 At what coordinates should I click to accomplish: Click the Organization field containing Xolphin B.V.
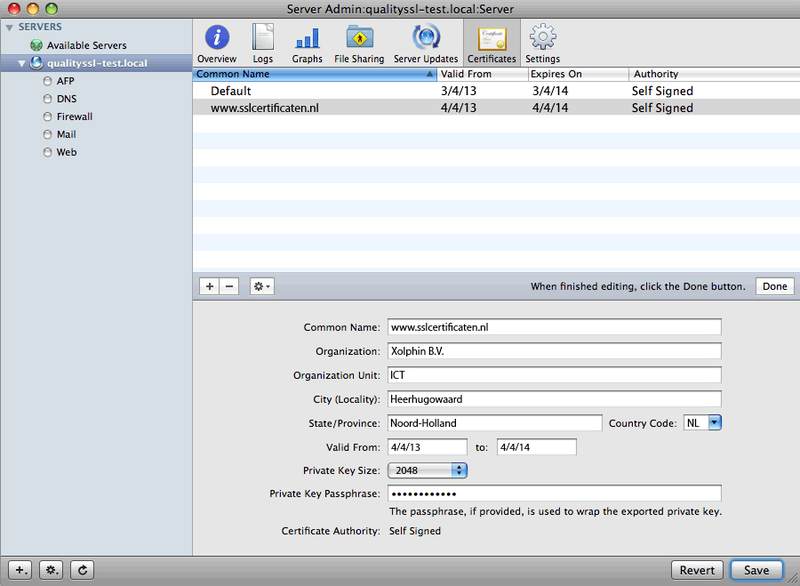[x=555, y=351]
